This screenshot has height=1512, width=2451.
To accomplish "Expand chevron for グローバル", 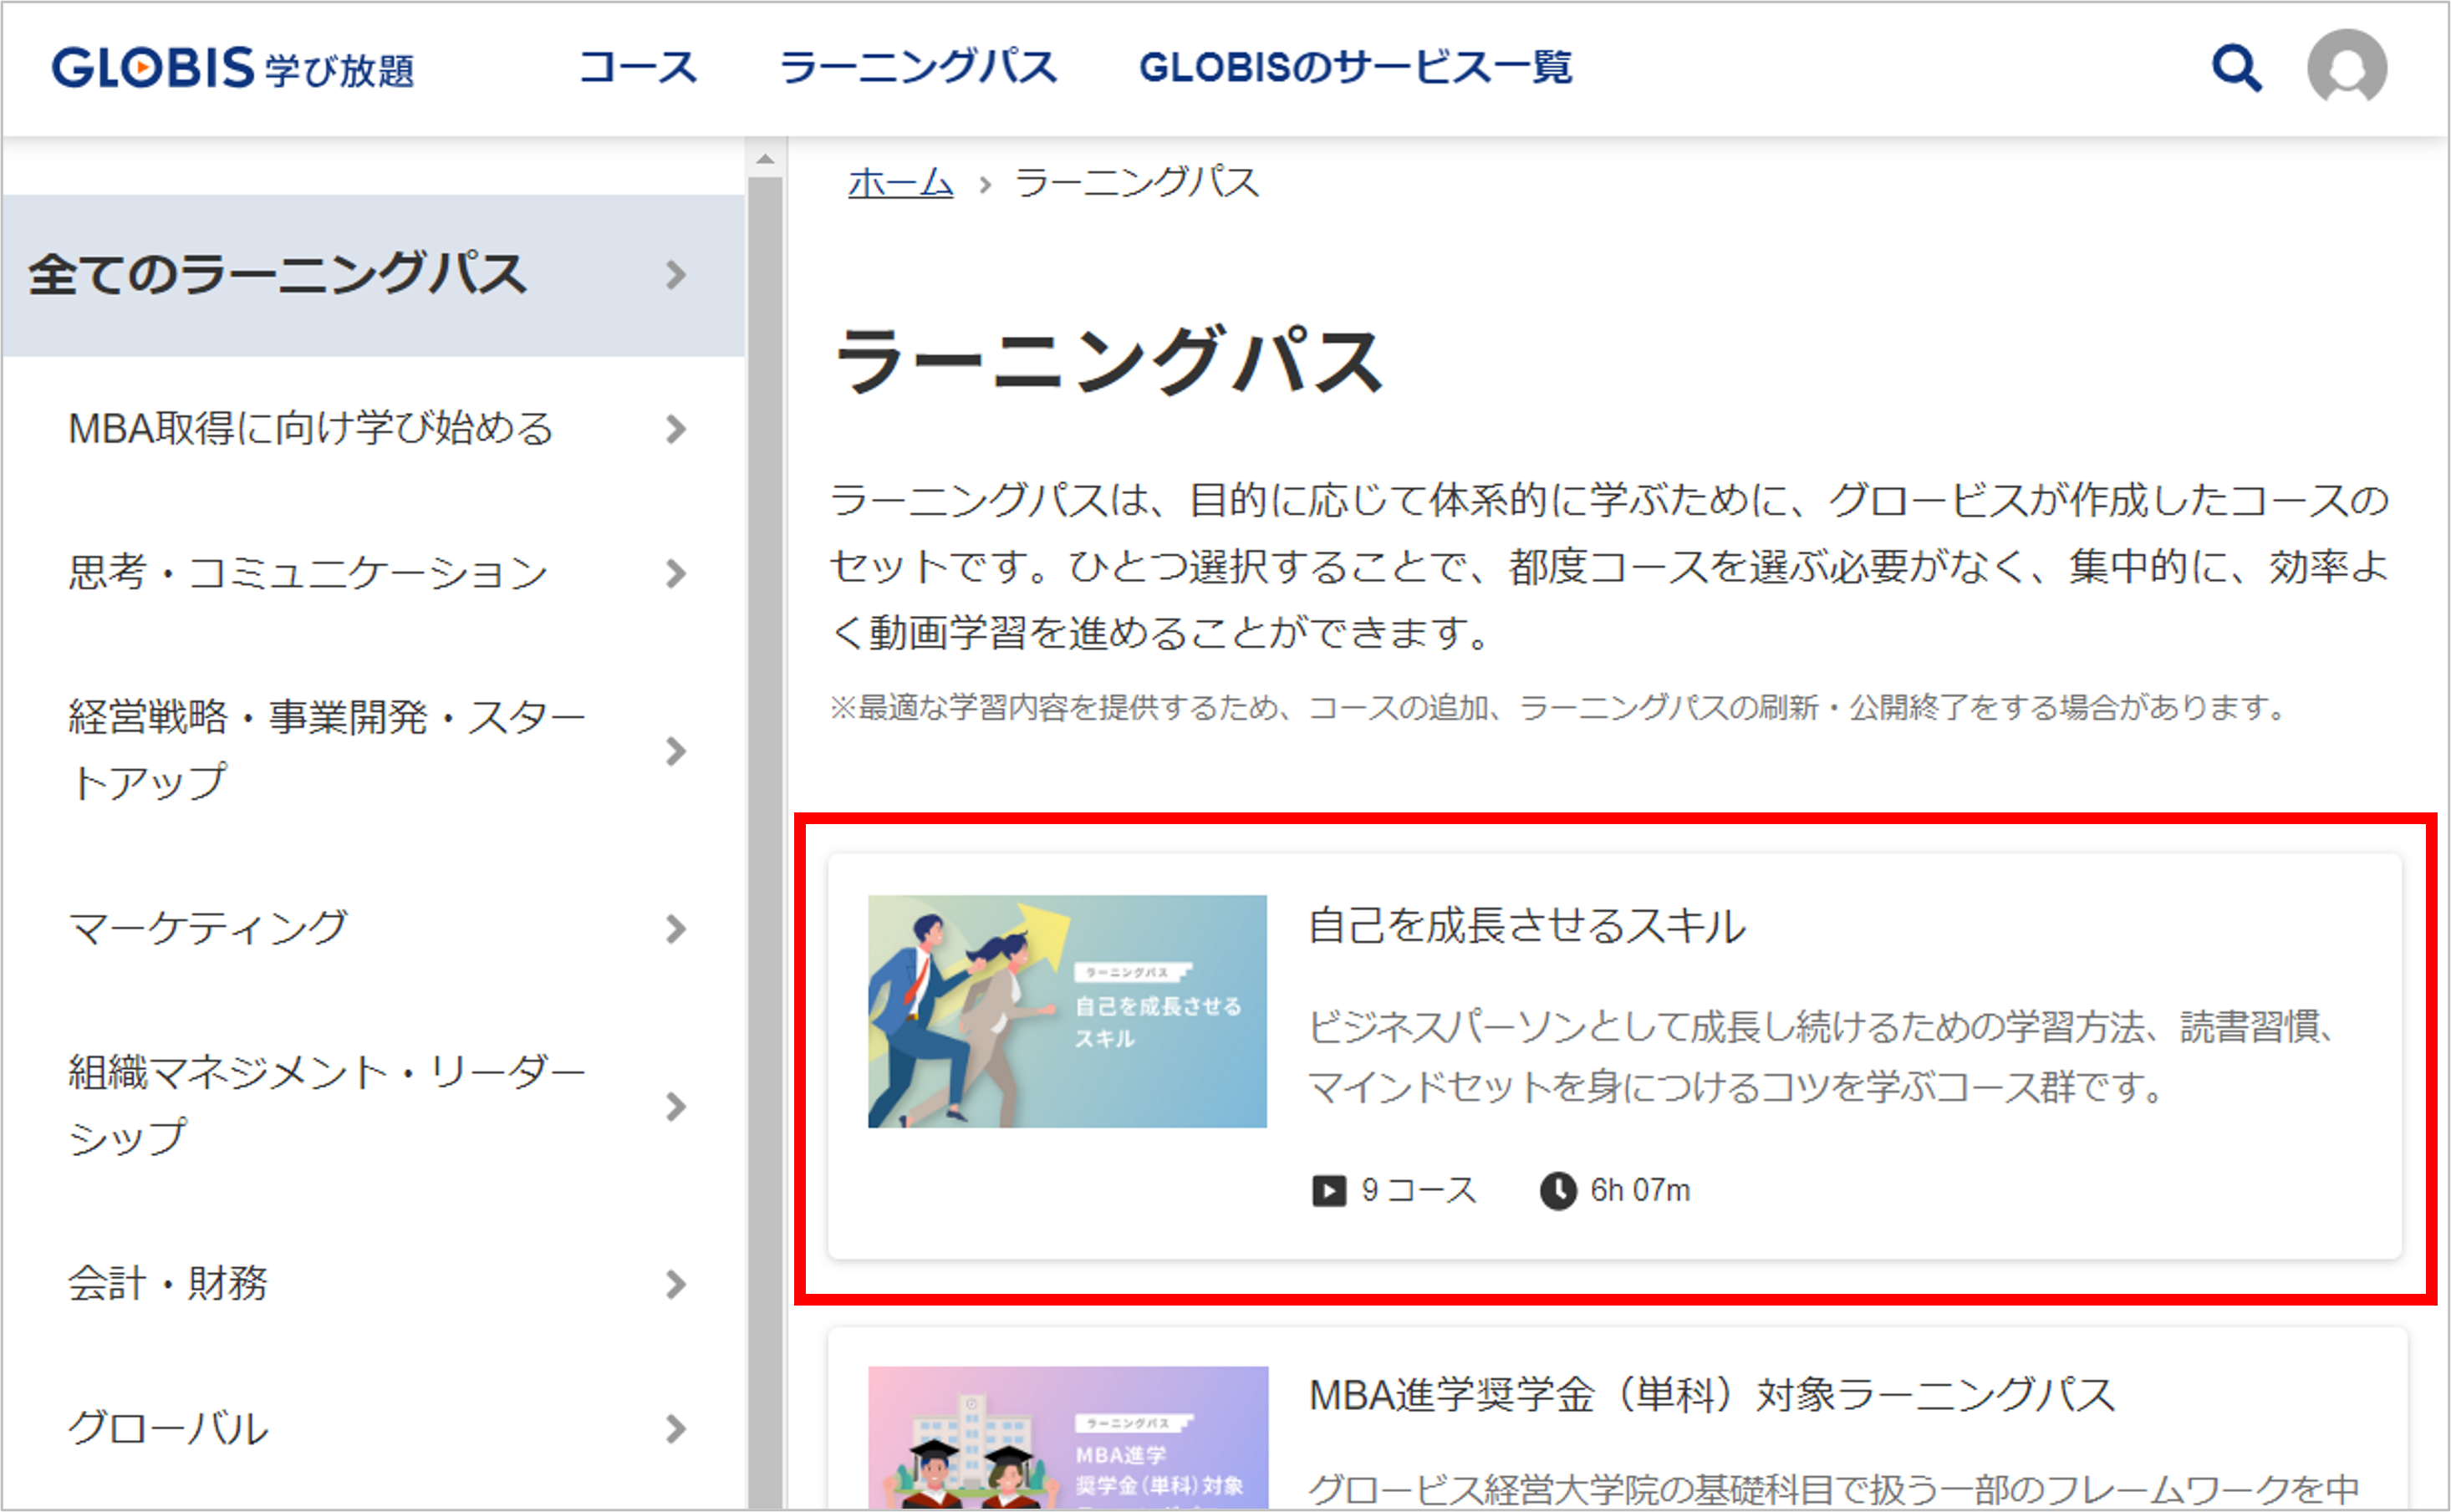I will tap(676, 1428).
